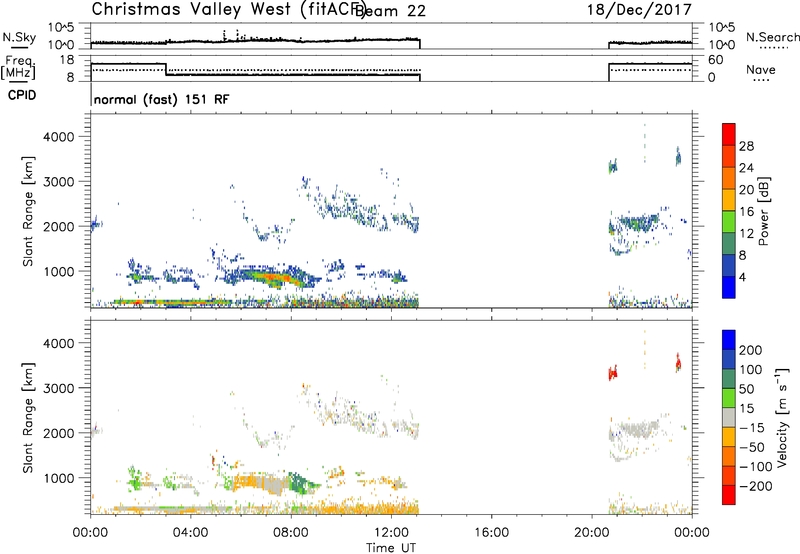Click the "24" Power colorbar value

[746, 168]
